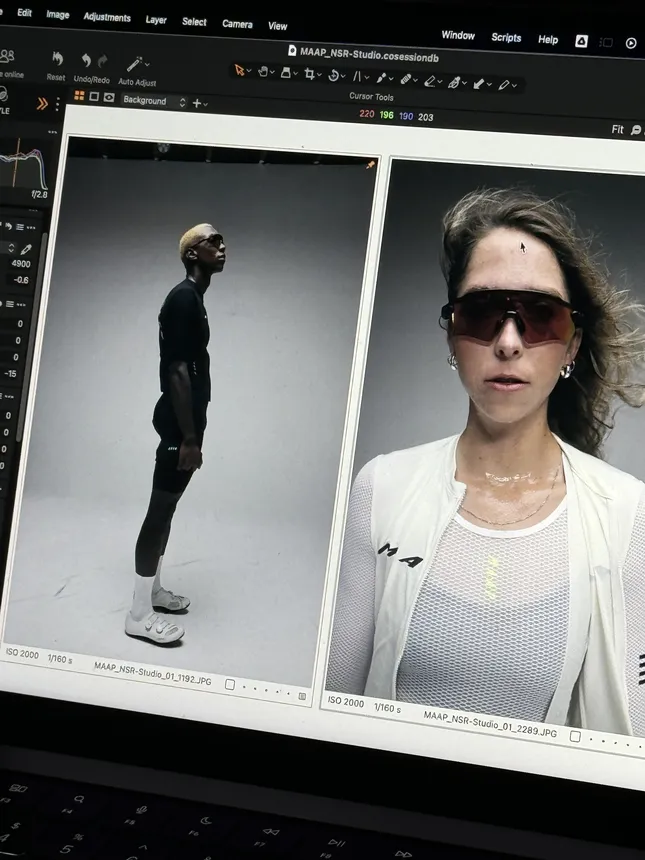Viewport: 645px width, 860px height.
Task: Select the Erase Mask tool
Action: [430, 81]
